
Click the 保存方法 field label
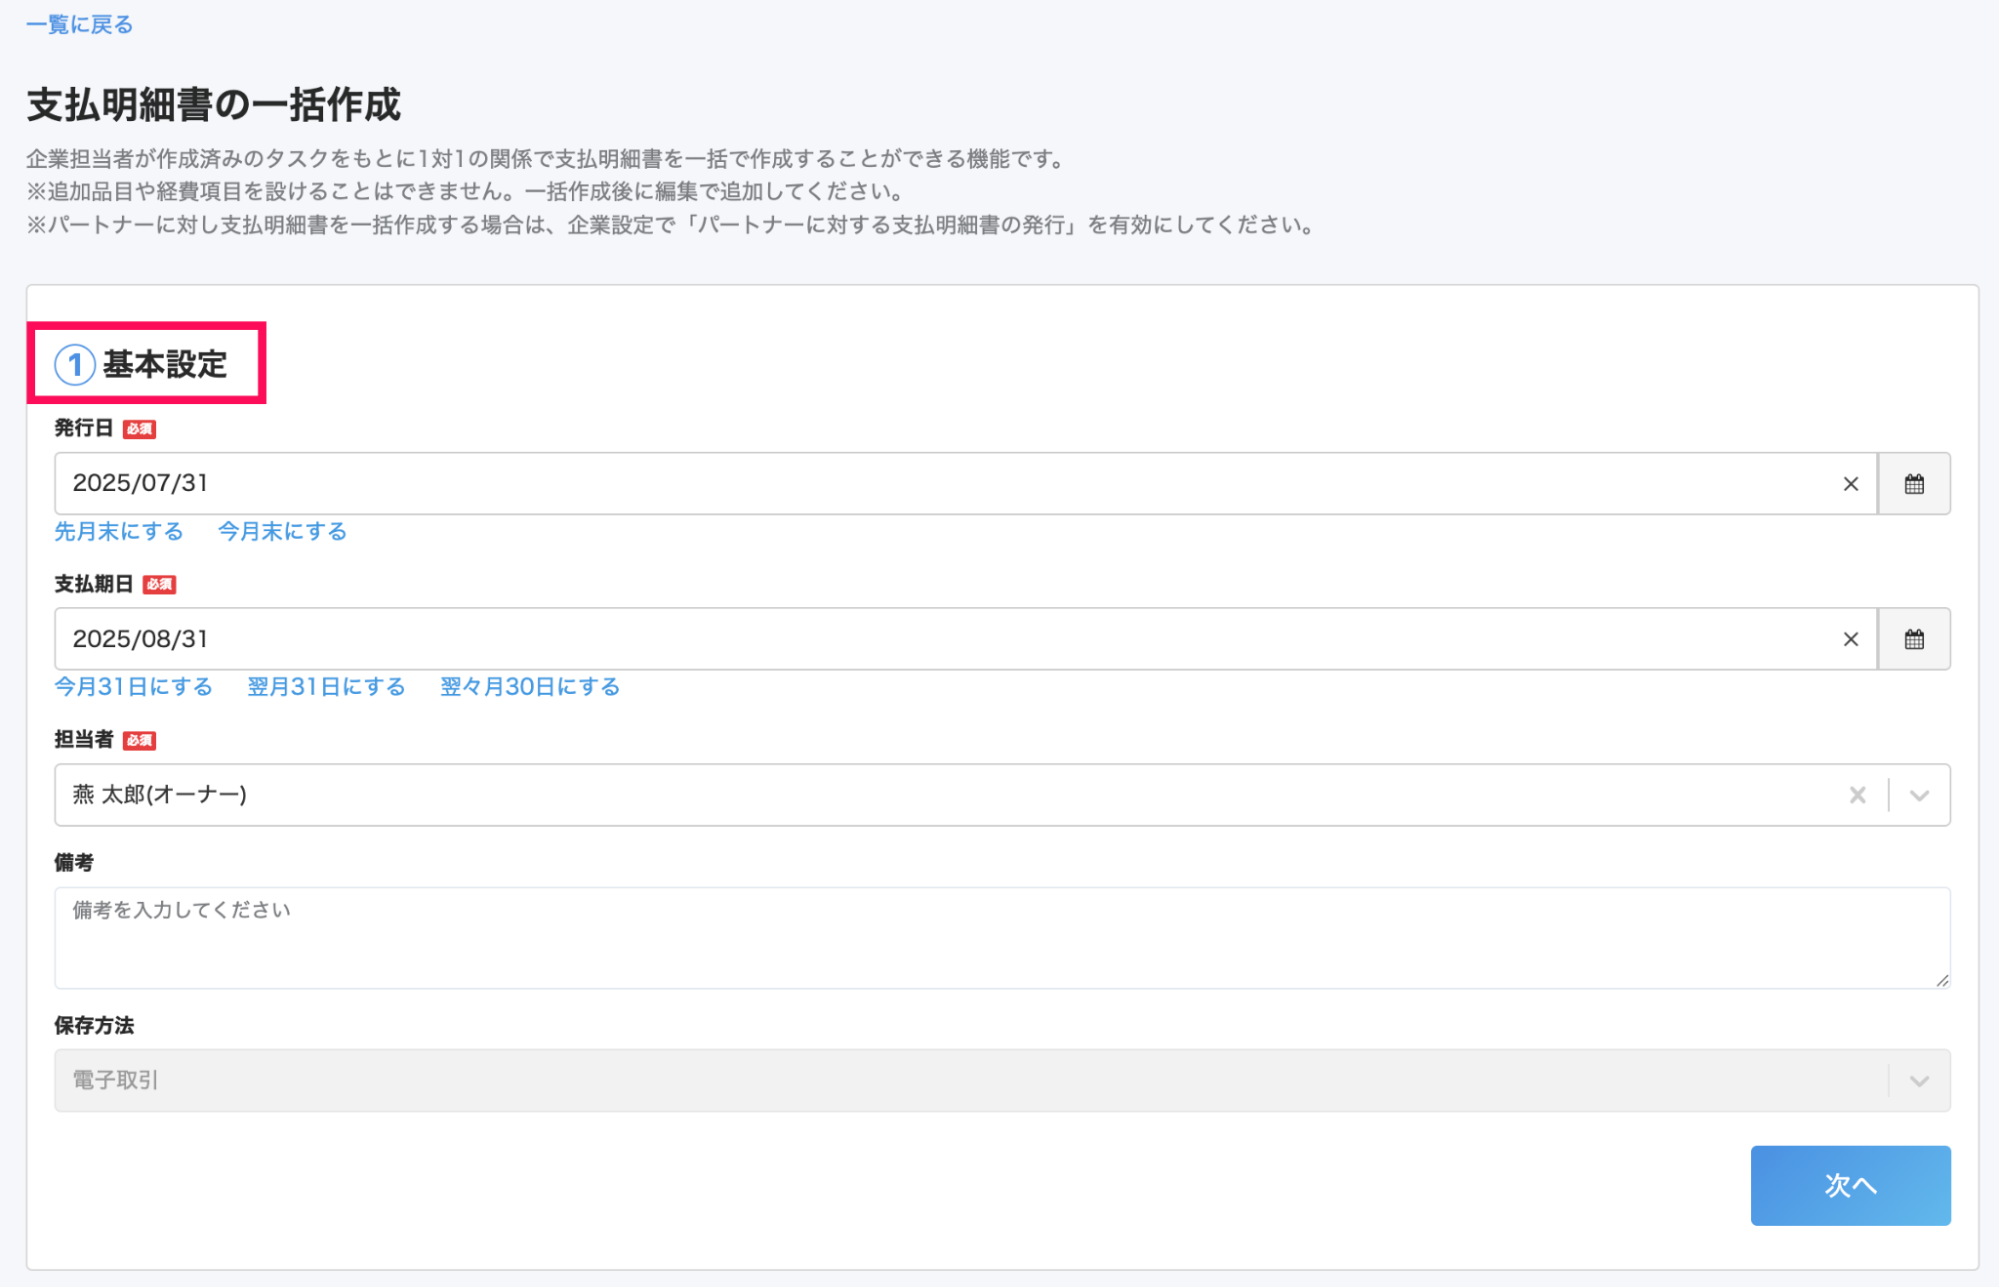tap(94, 1025)
